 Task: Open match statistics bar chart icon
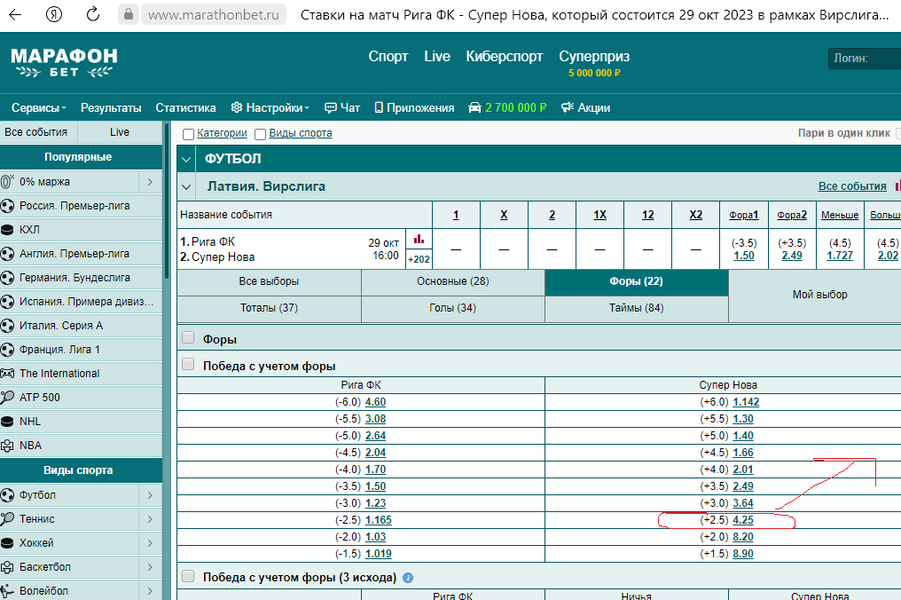click(x=419, y=240)
